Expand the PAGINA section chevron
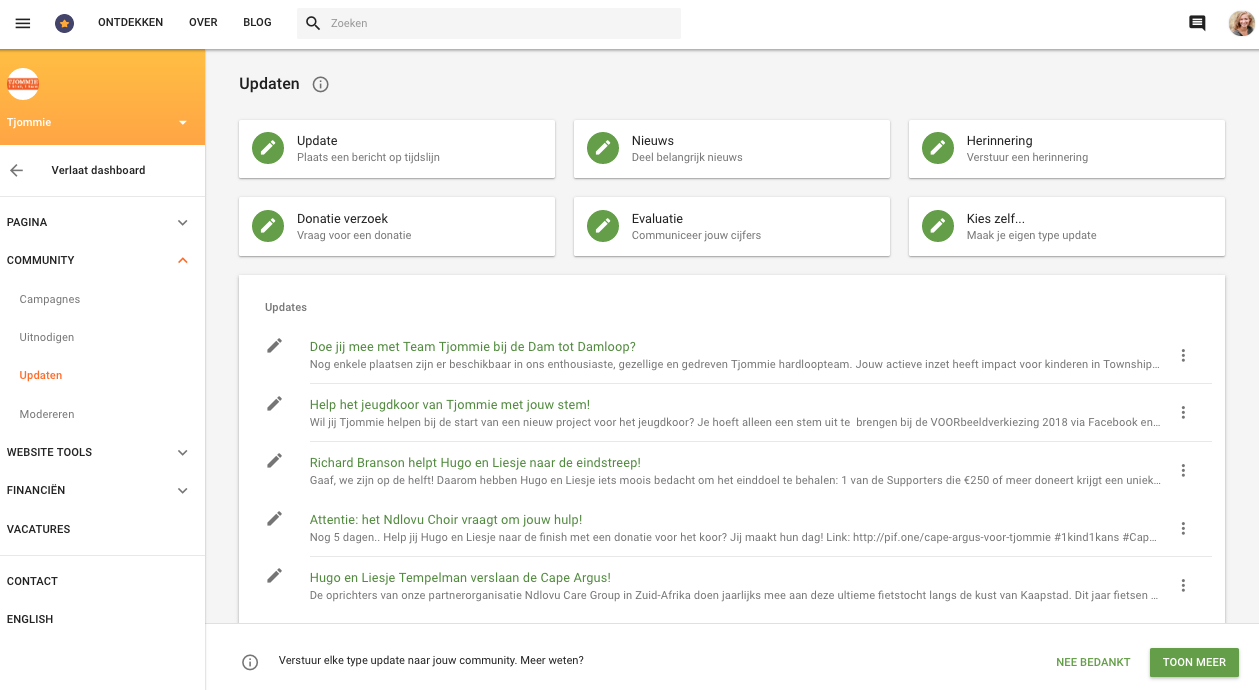The image size is (1259, 690). 182,222
